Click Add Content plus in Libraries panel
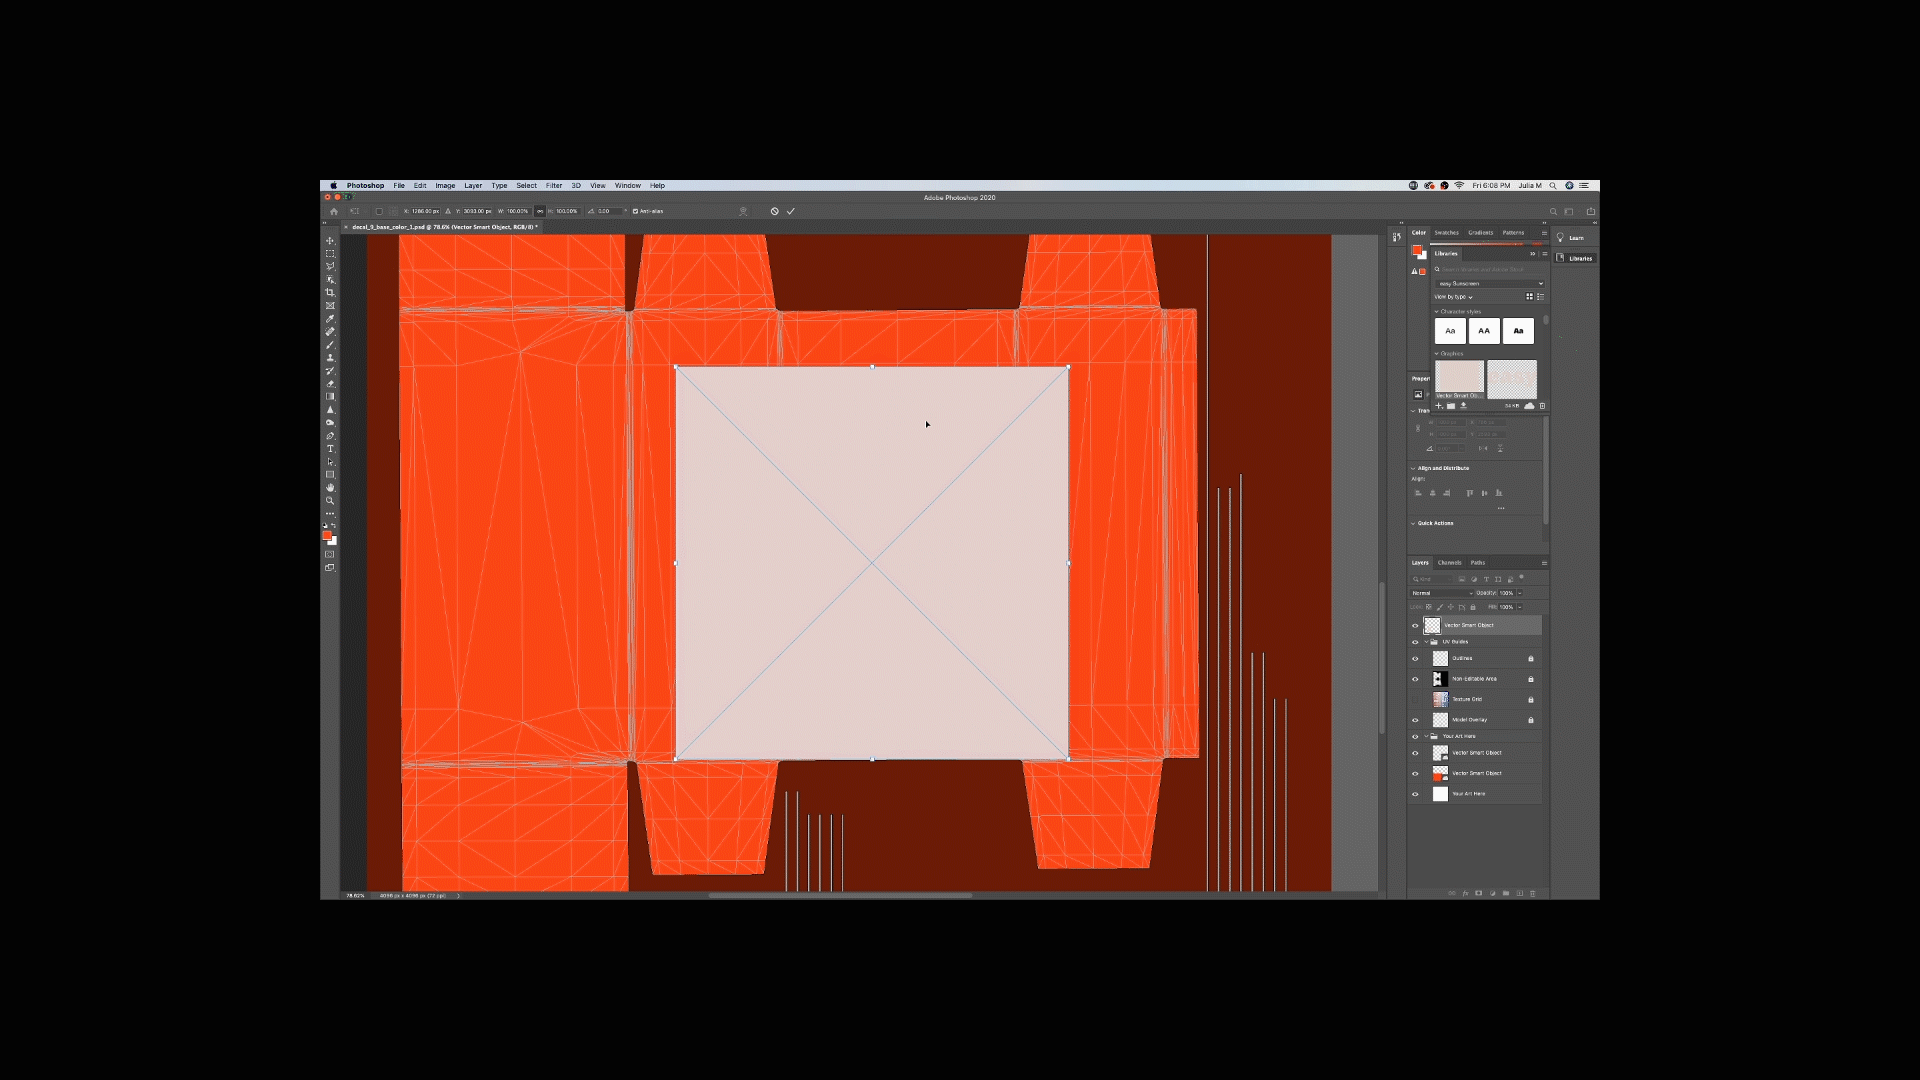The height and width of the screenshot is (1080, 1920). [x=1439, y=406]
